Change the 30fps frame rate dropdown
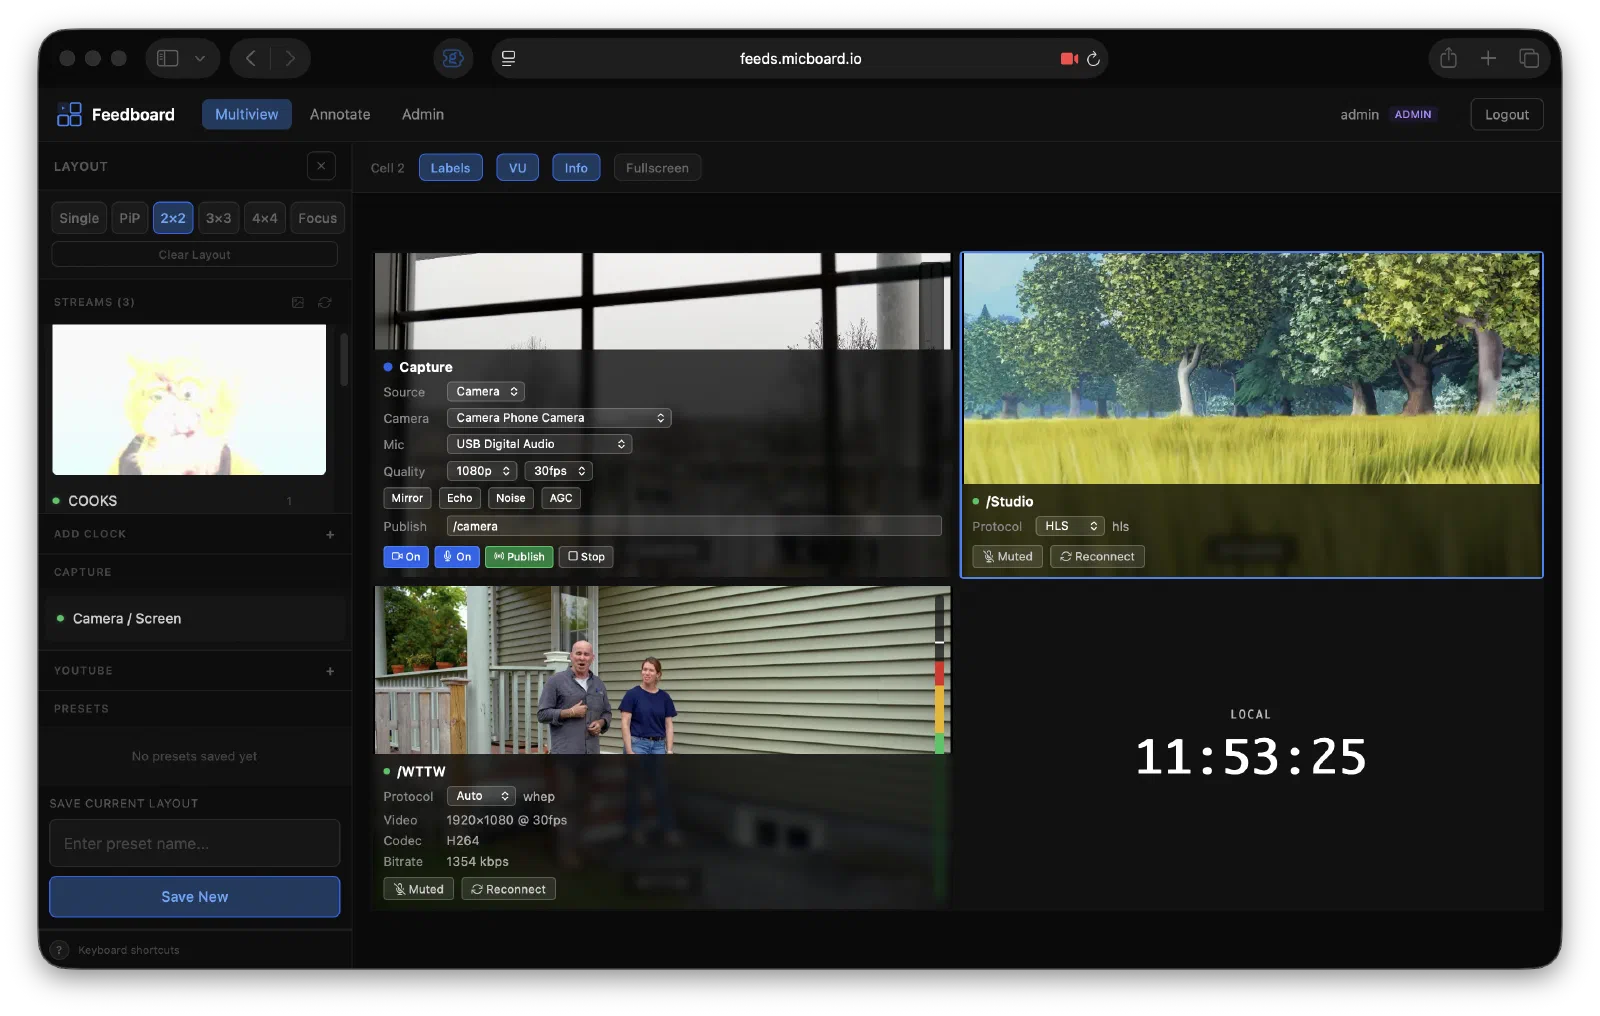The height and width of the screenshot is (1016, 1600). tap(559, 471)
